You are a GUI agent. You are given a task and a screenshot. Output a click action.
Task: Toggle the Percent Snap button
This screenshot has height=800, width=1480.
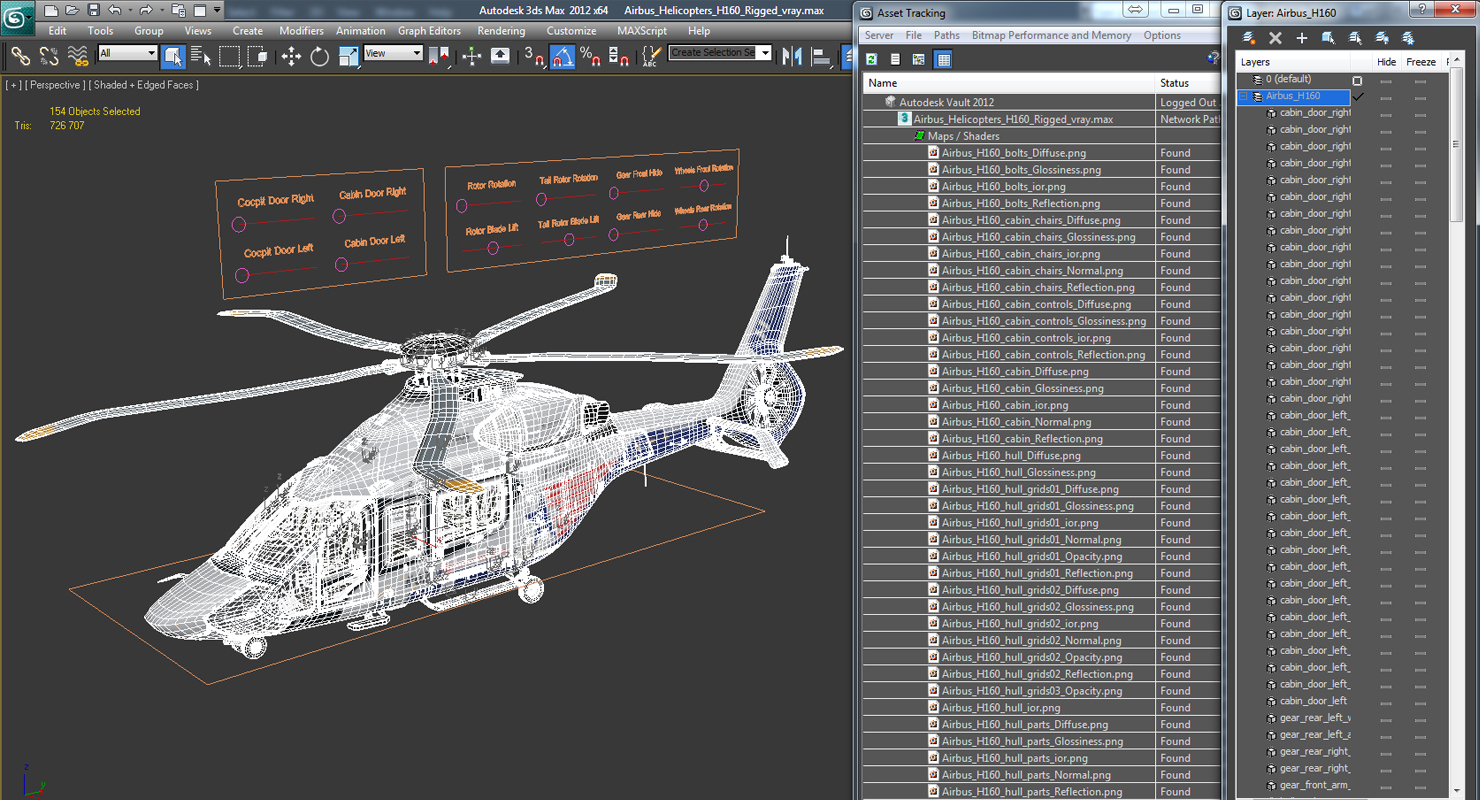(x=590, y=56)
